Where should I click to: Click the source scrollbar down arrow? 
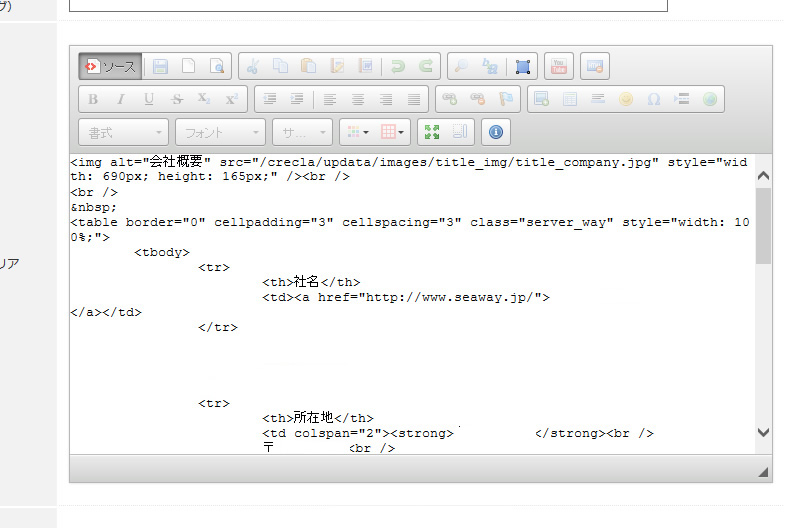coord(764,432)
